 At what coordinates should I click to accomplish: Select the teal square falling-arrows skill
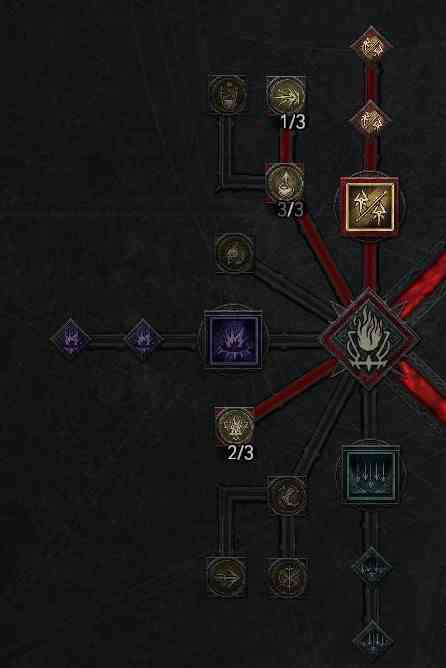point(370,475)
